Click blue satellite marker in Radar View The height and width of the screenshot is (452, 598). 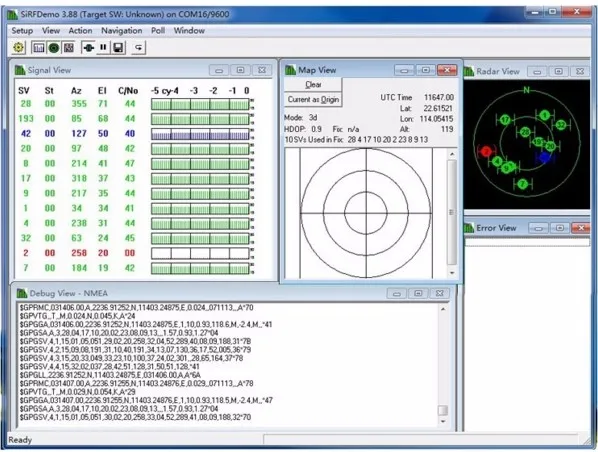(x=544, y=157)
